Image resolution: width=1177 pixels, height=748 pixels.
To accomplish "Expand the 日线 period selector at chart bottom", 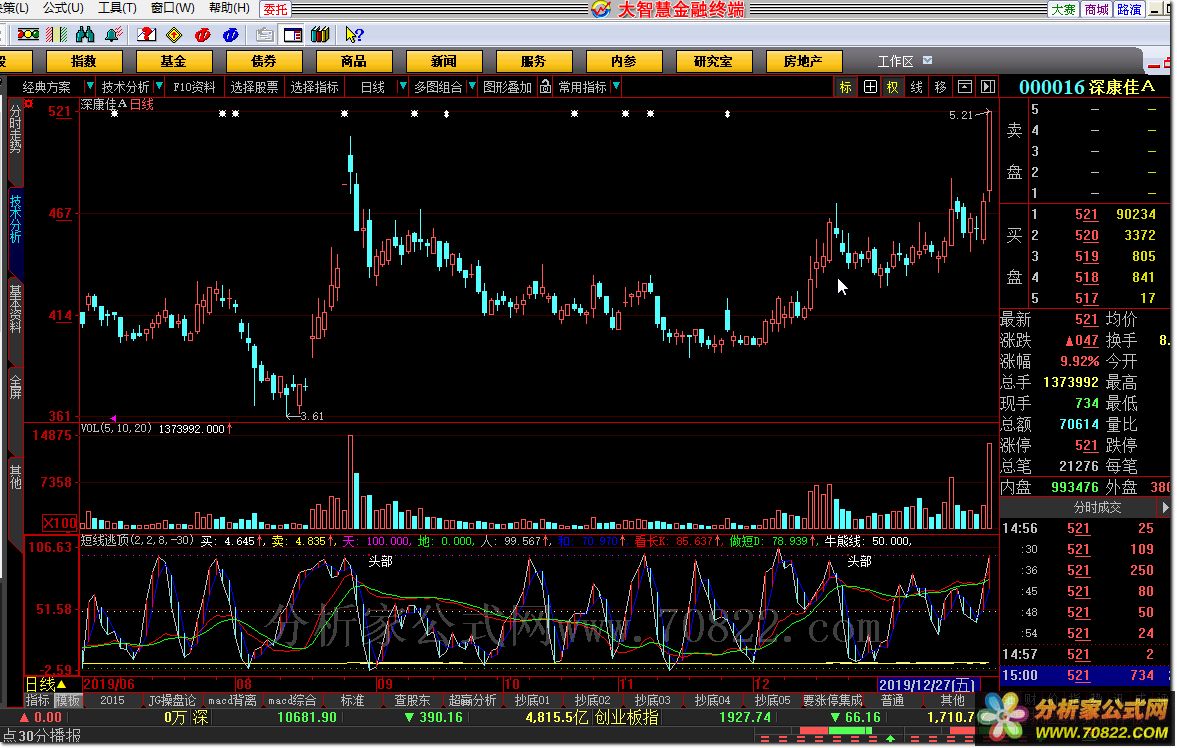I will click(62, 685).
